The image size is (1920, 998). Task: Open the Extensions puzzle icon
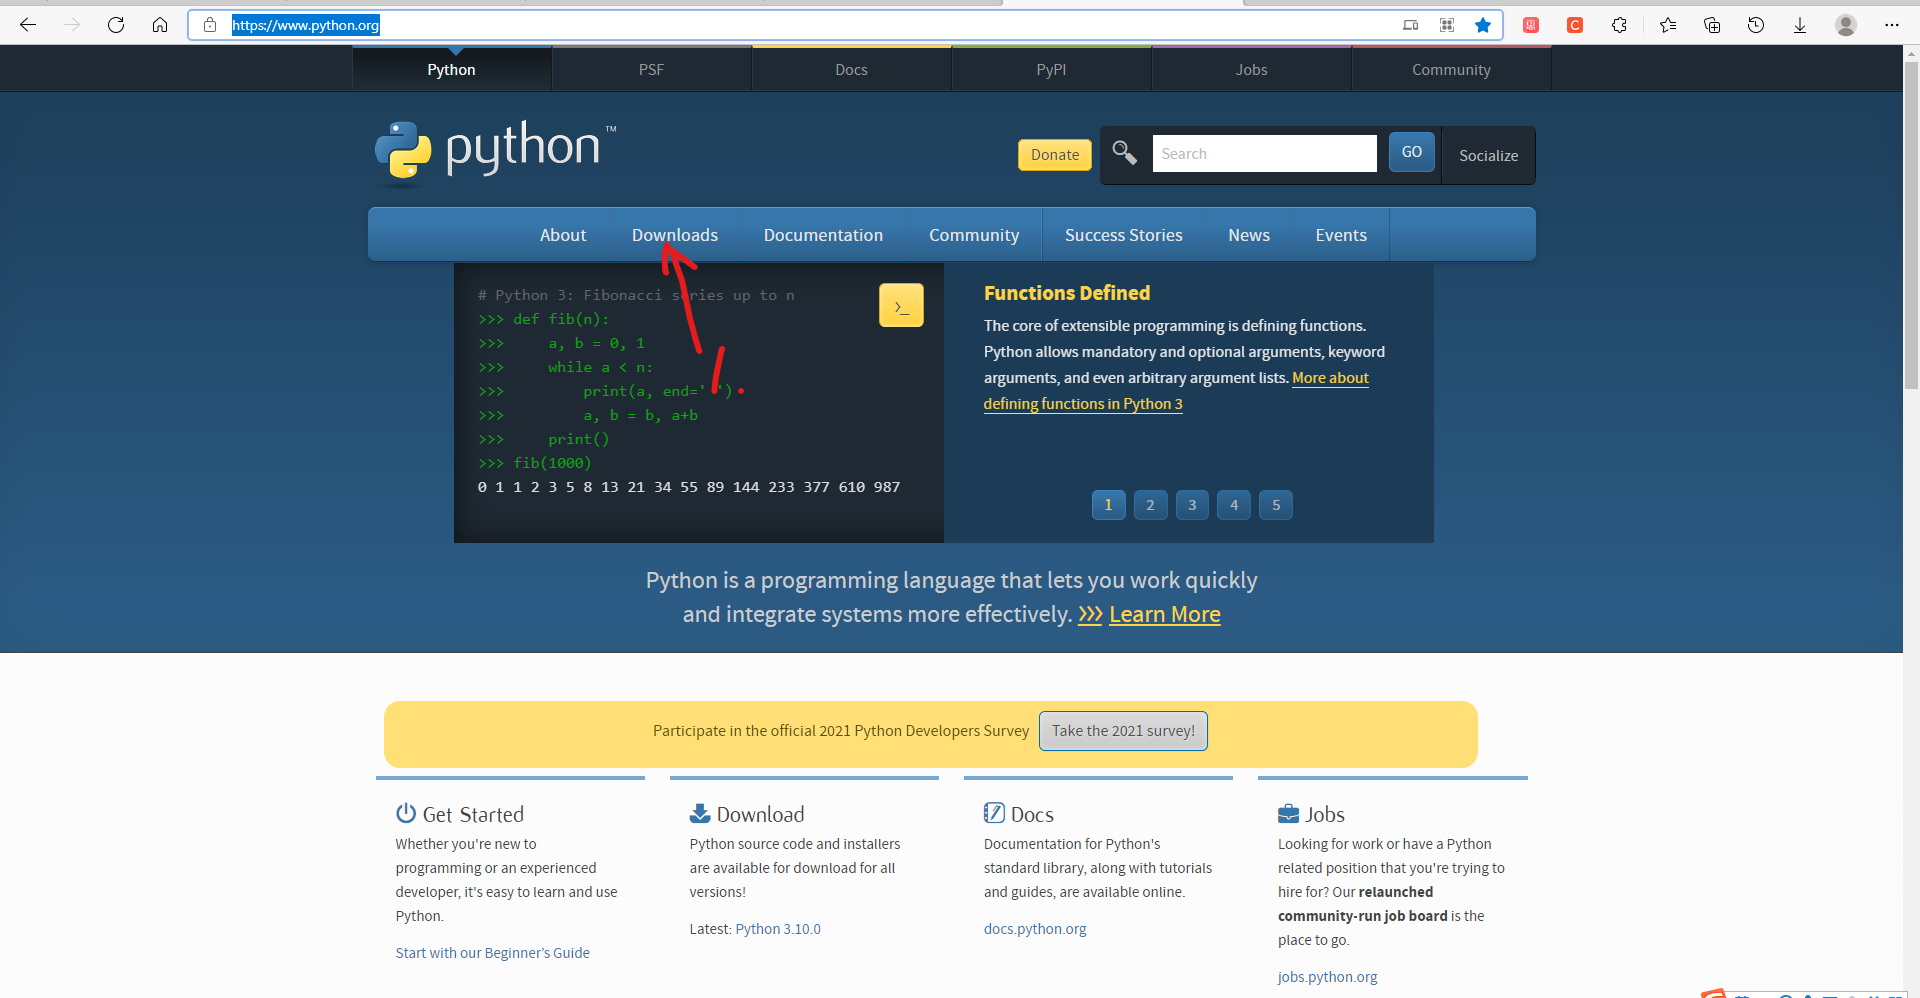tap(1619, 25)
